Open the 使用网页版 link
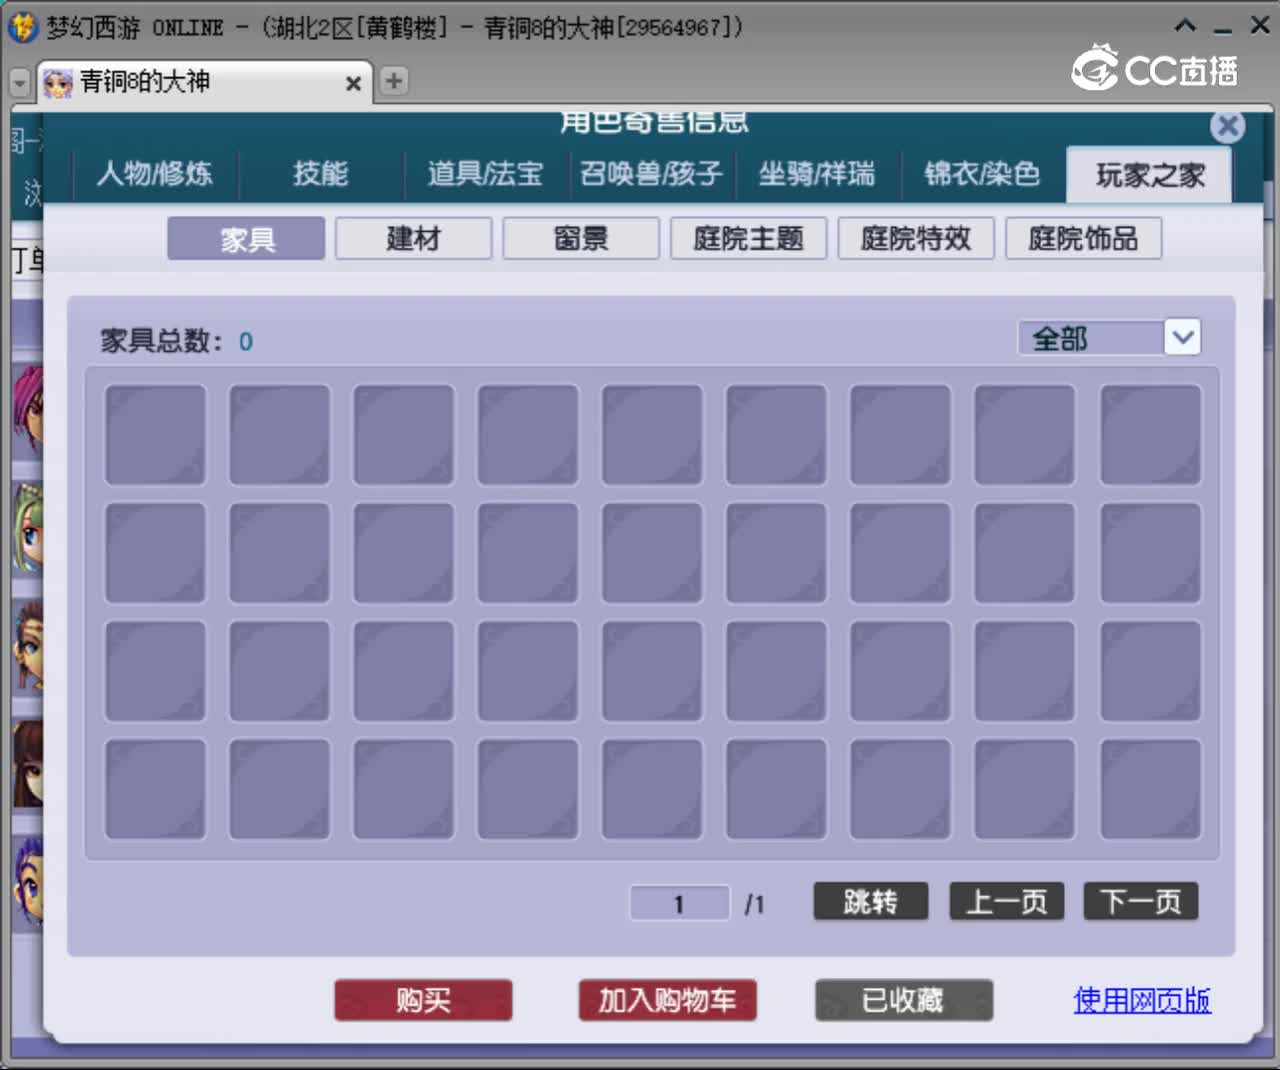This screenshot has width=1280, height=1070. [x=1142, y=1000]
